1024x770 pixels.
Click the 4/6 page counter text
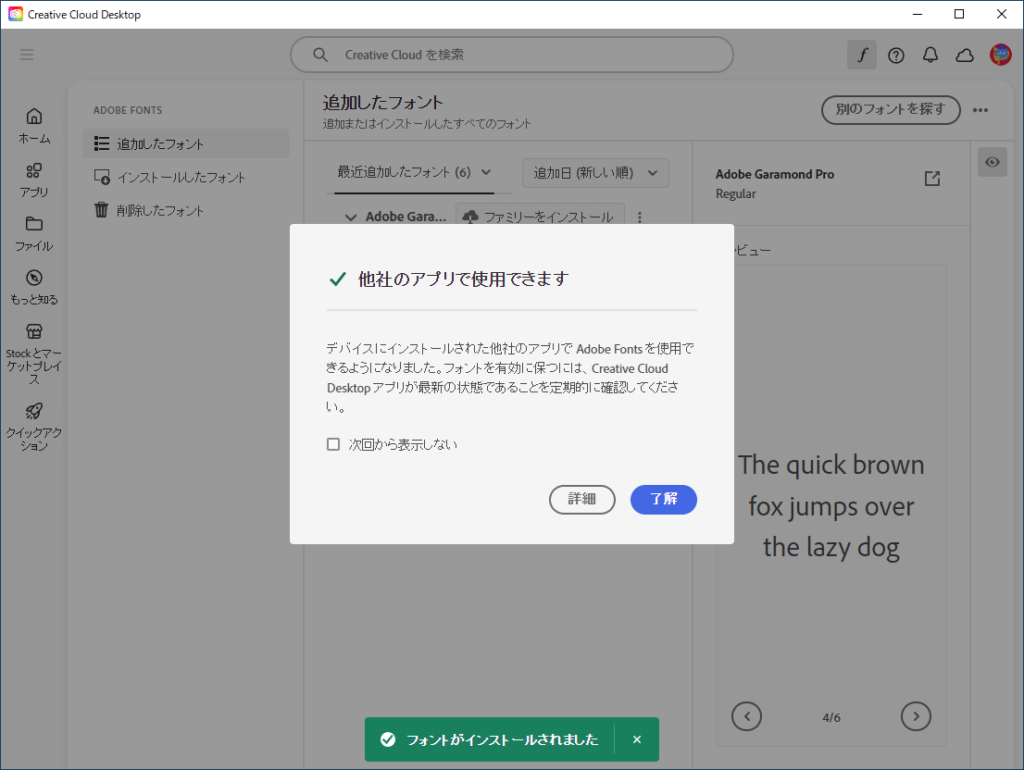(831, 717)
